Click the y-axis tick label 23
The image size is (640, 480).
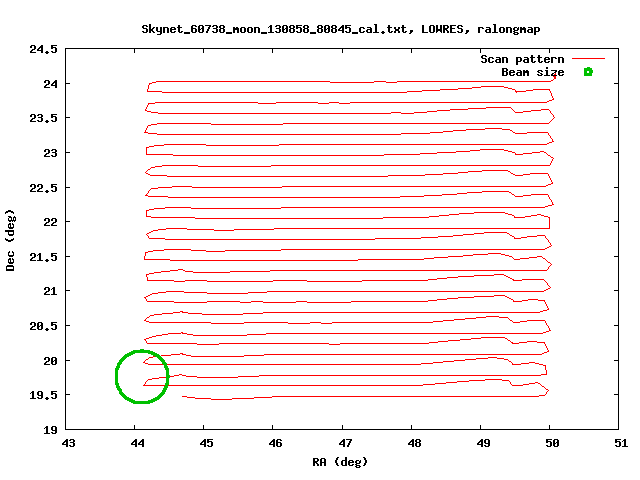[x=51, y=153]
